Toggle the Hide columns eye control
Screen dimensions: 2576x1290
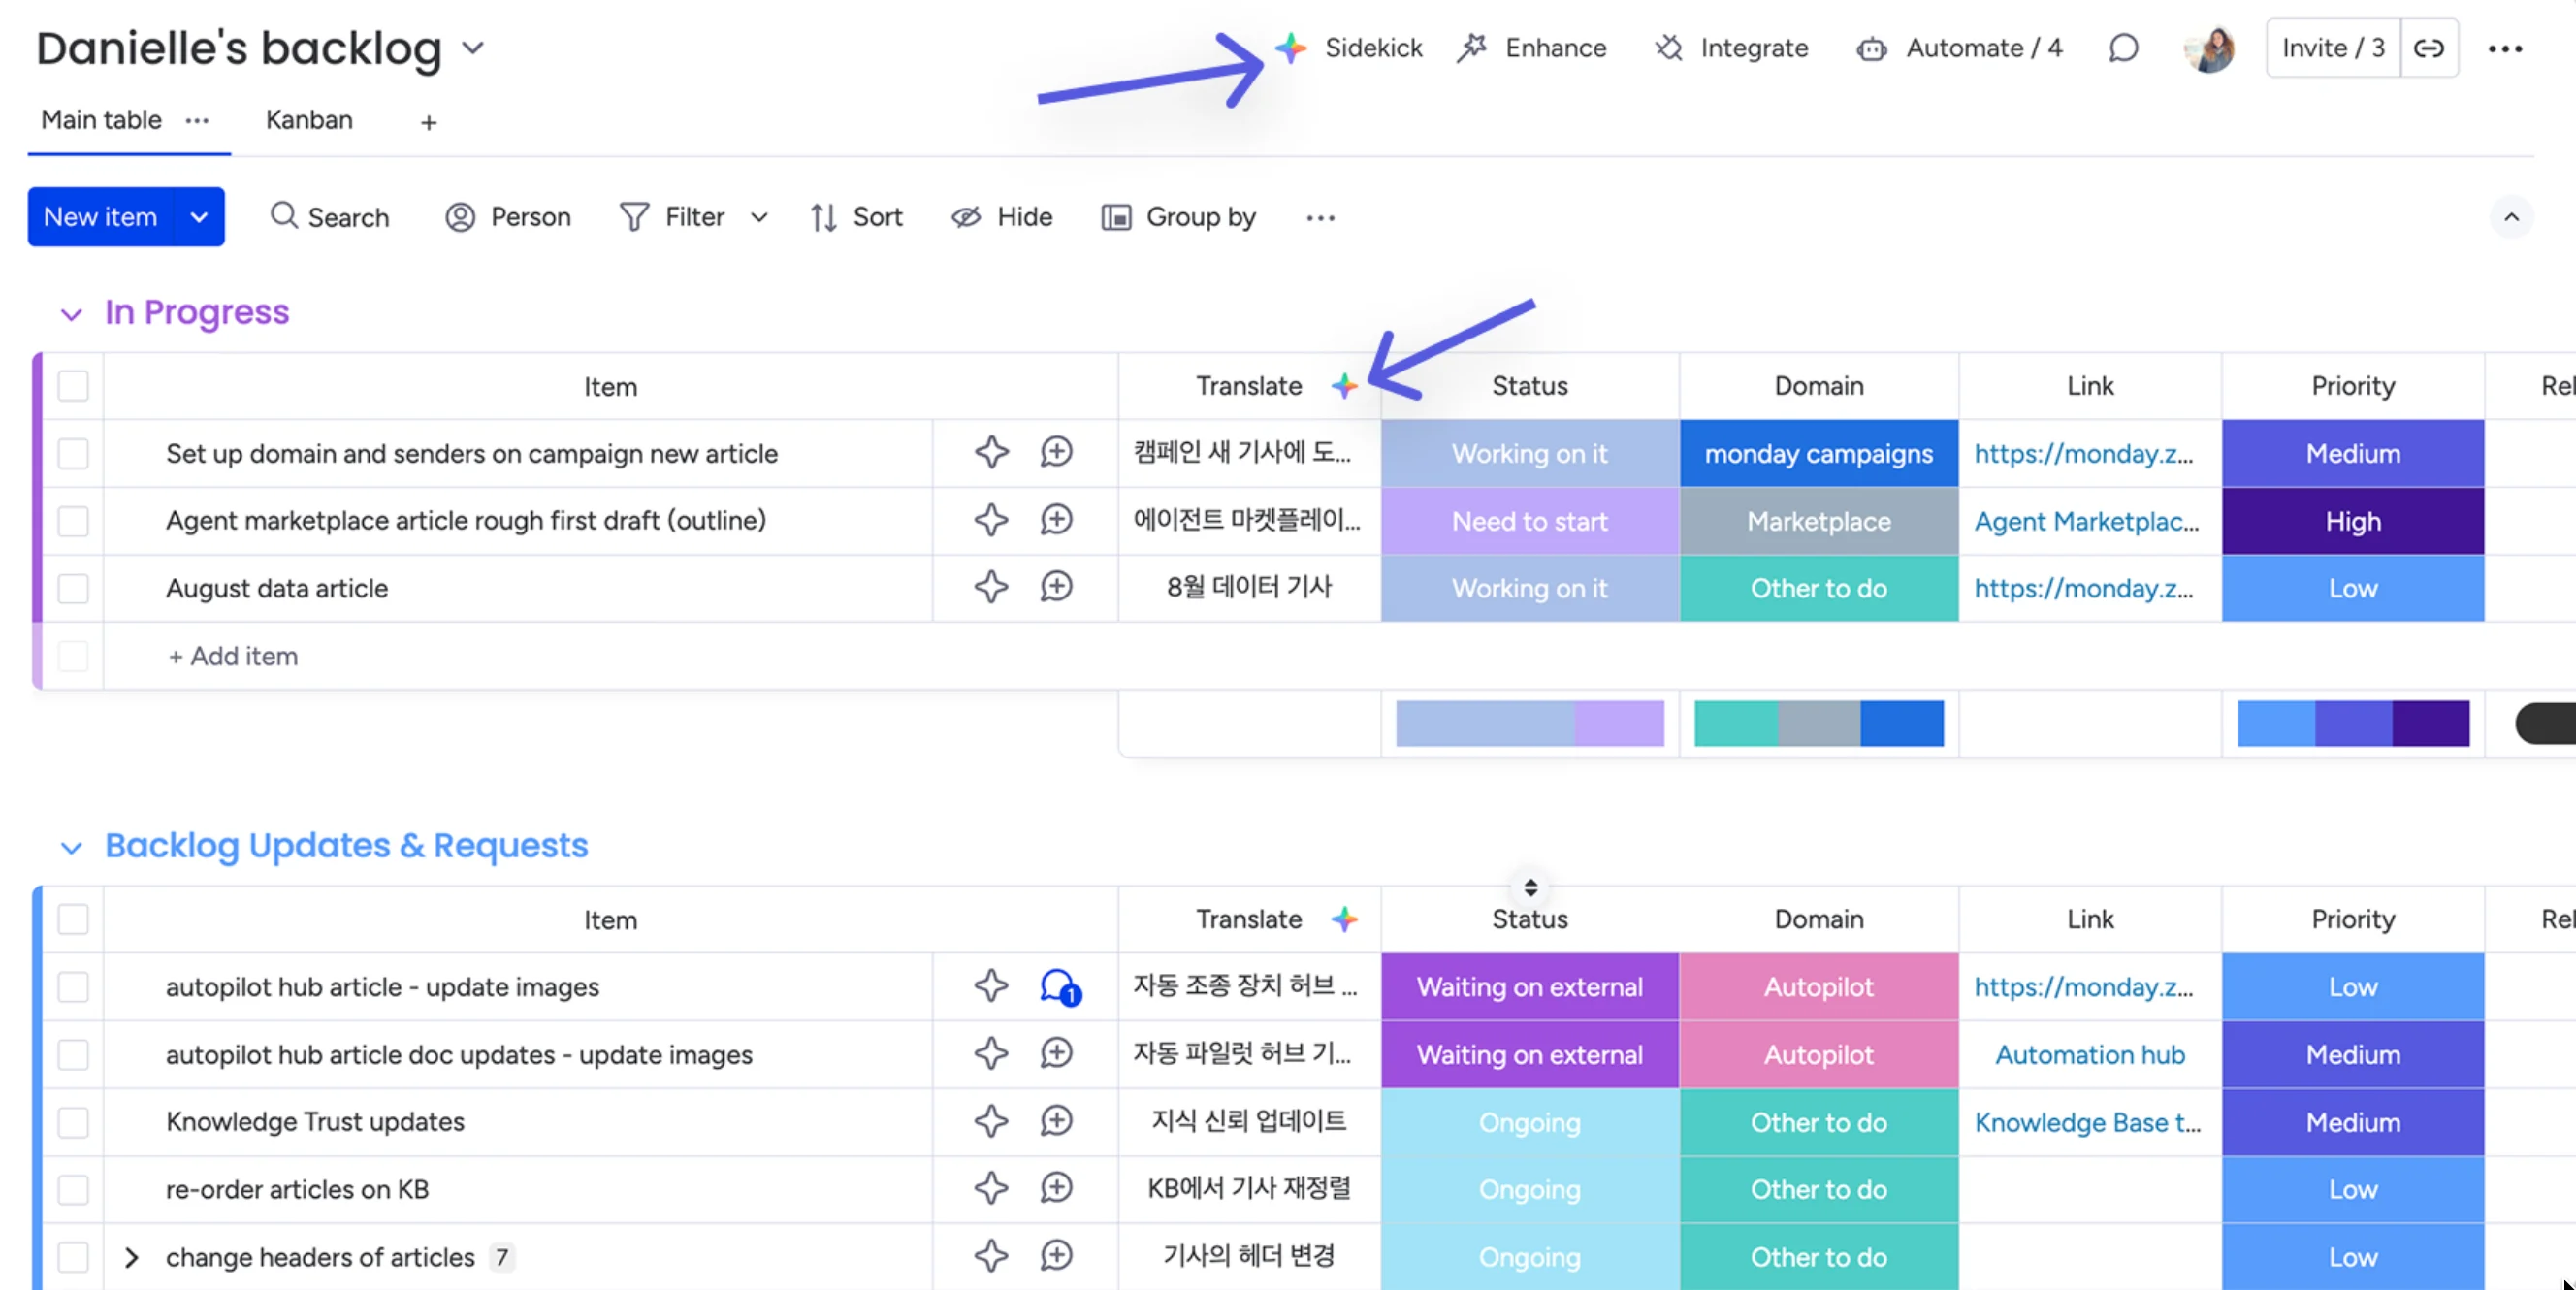coord(1001,217)
